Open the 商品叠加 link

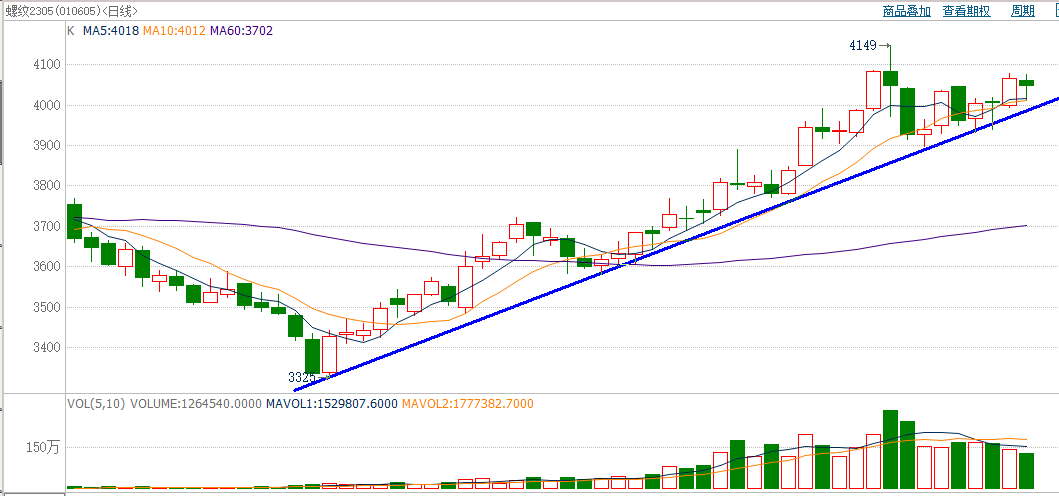[906, 11]
